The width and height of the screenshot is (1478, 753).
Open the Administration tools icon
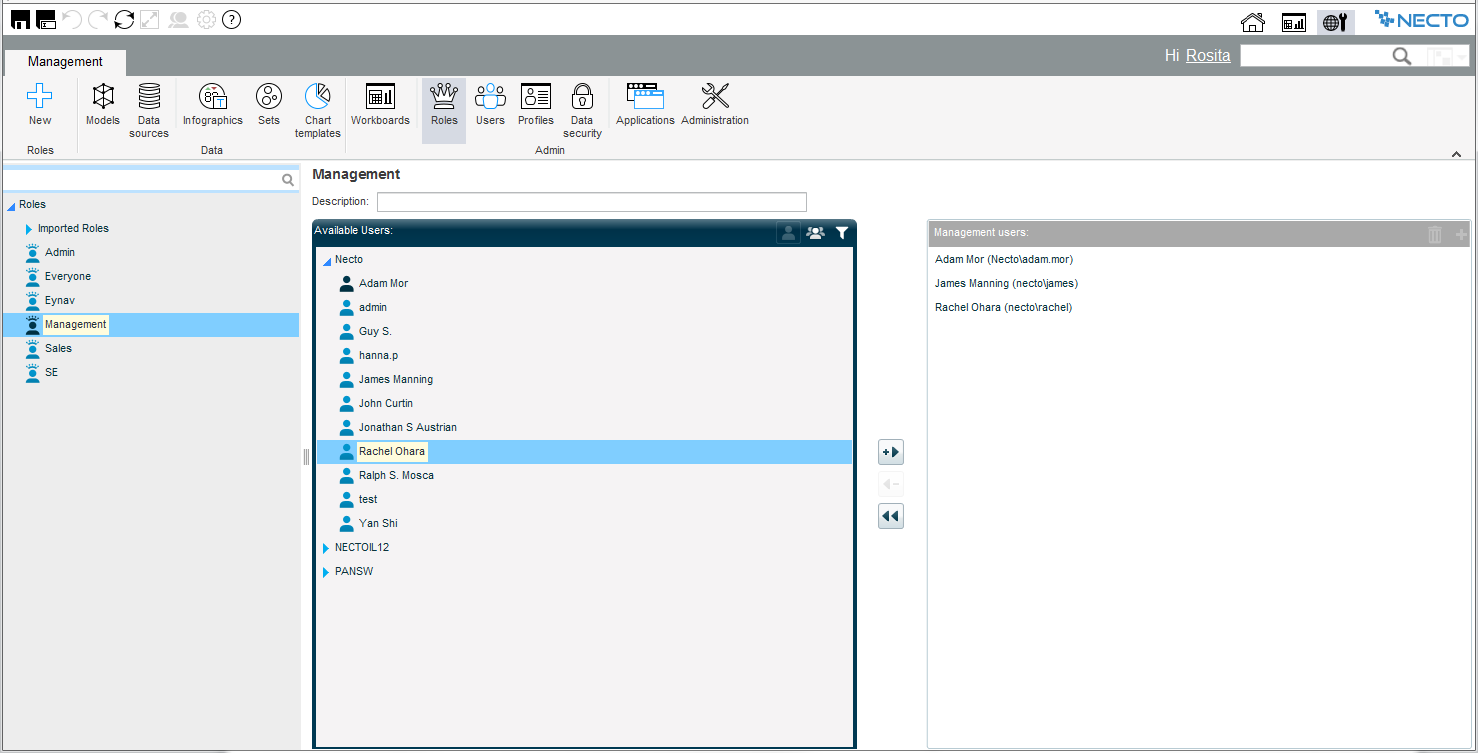pyautogui.click(x=714, y=104)
